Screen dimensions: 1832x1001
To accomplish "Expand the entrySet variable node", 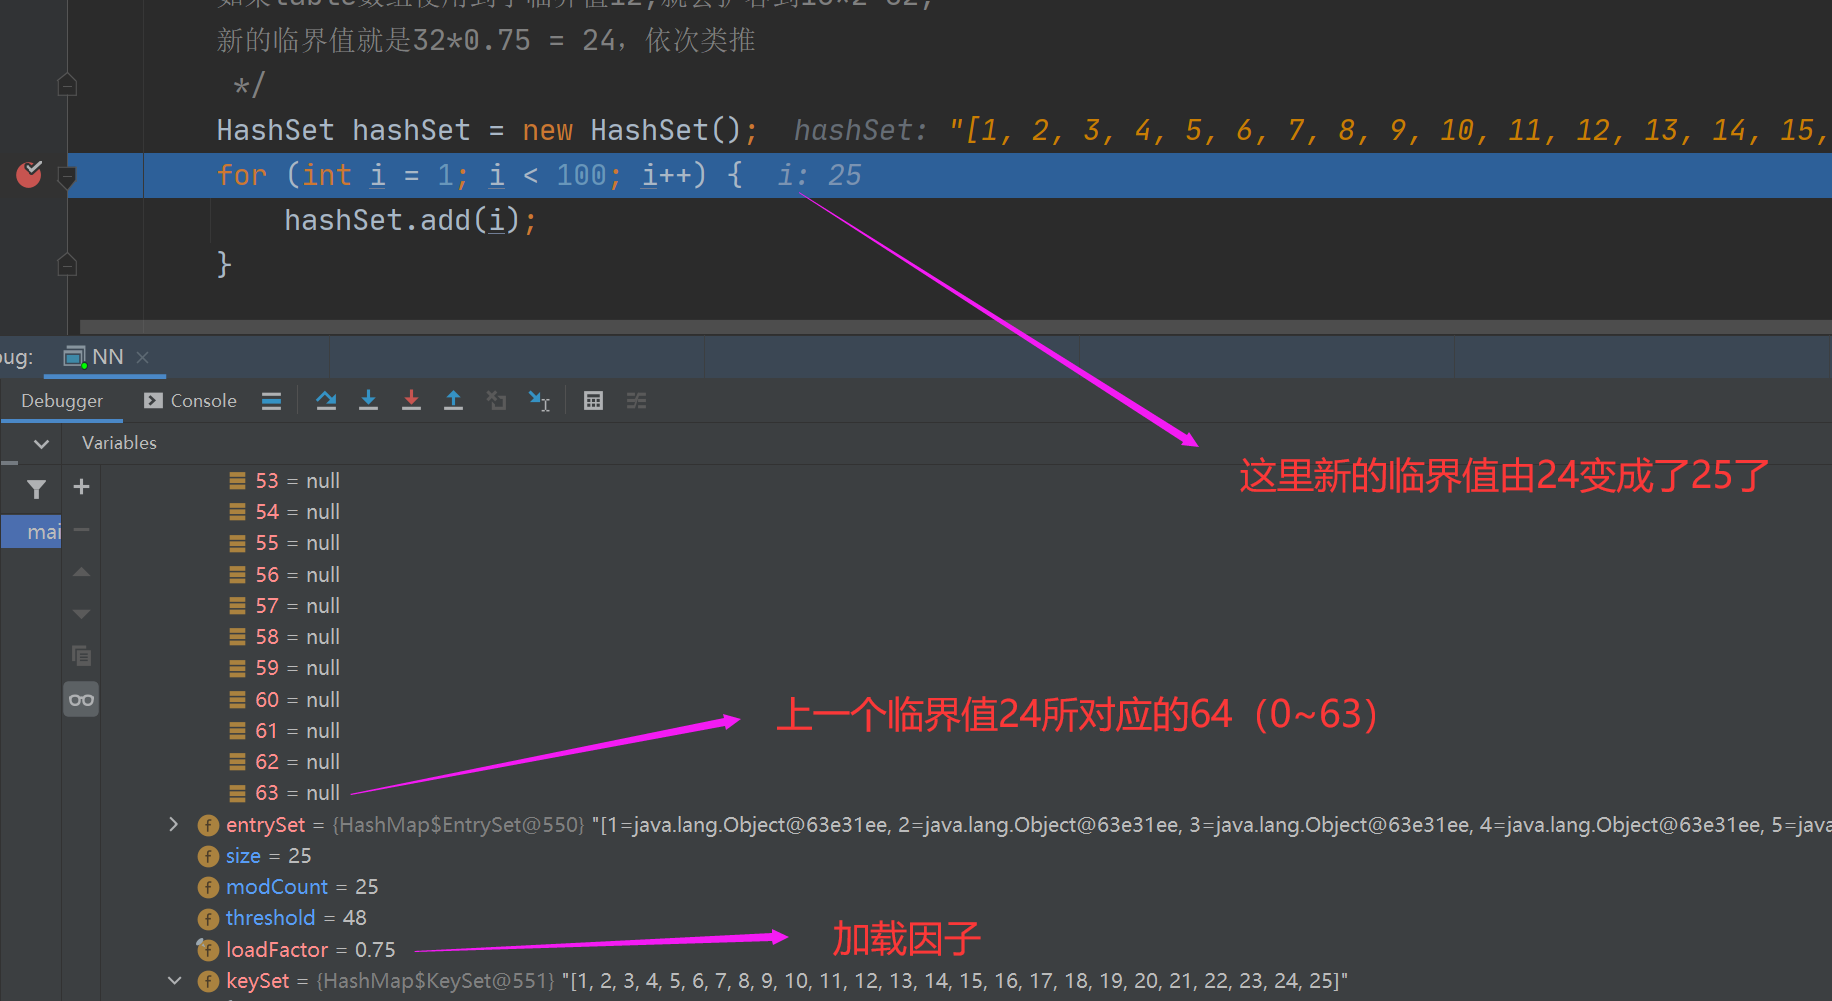I will point(173,824).
